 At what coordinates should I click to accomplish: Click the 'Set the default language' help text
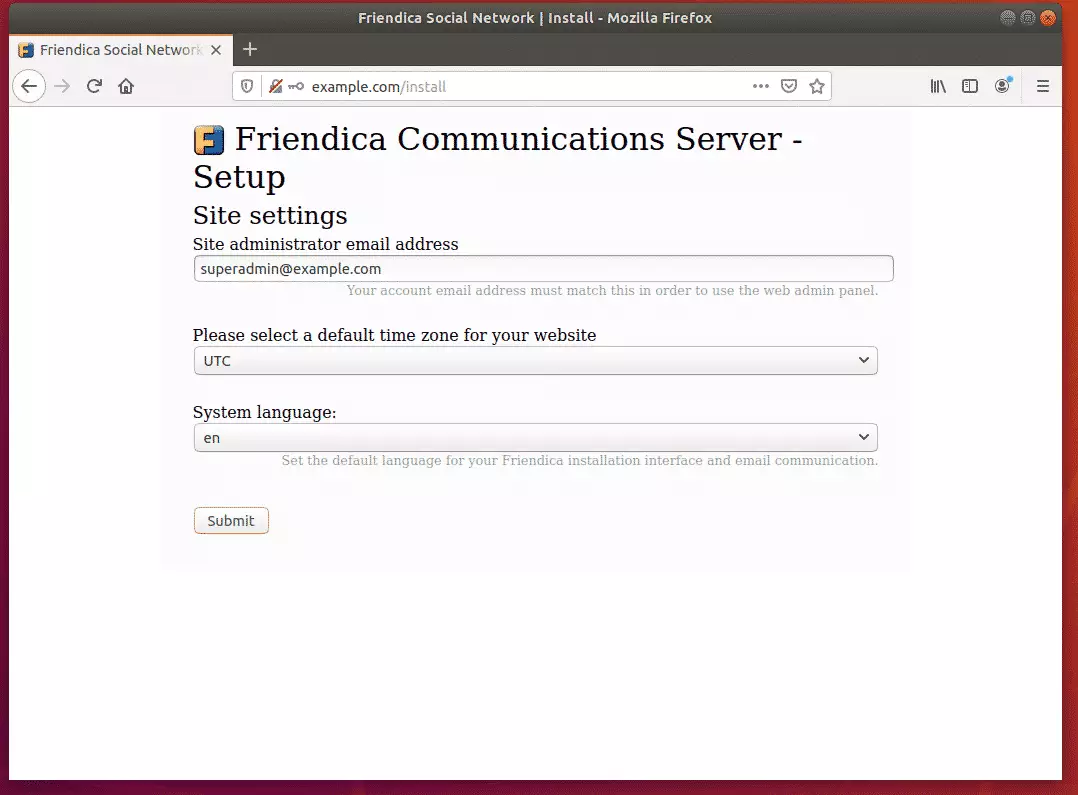(580, 461)
